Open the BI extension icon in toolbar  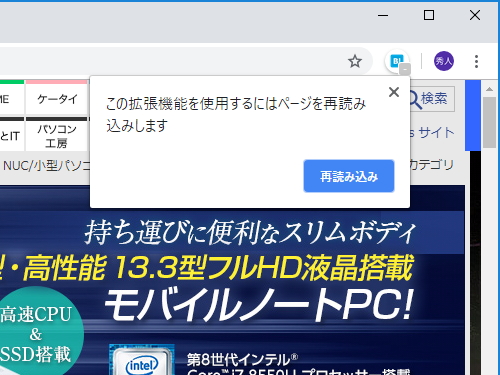[x=397, y=61]
